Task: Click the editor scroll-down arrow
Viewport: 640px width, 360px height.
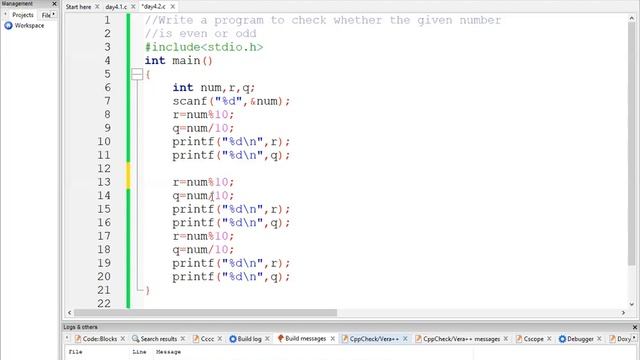Action: [x=632, y=304]
